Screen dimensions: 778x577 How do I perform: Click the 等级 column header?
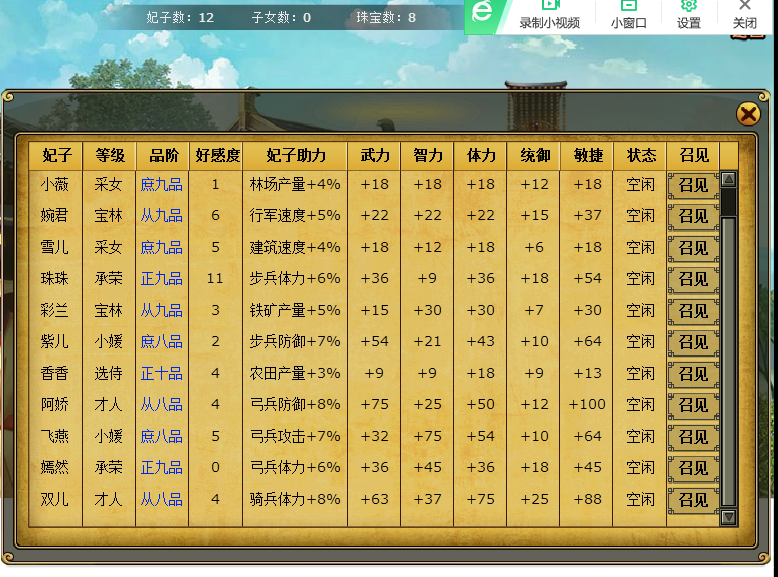coord(110,156)
